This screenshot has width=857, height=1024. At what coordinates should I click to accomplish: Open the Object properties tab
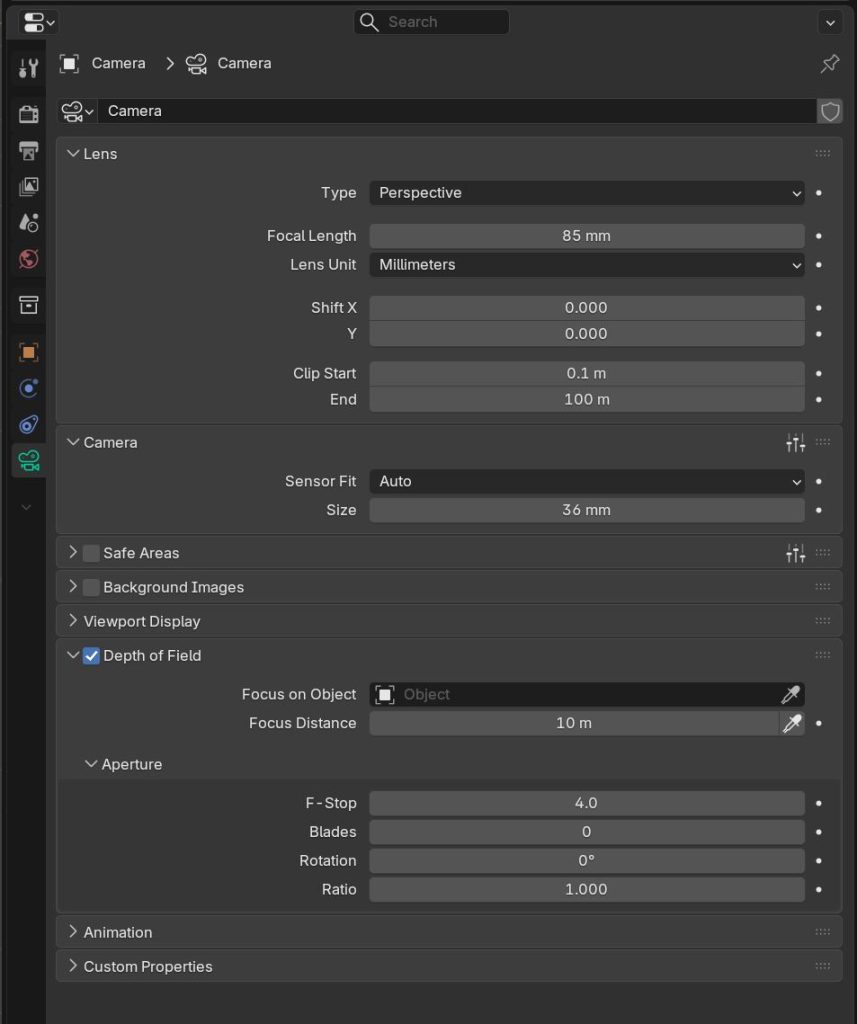(29, 352)
